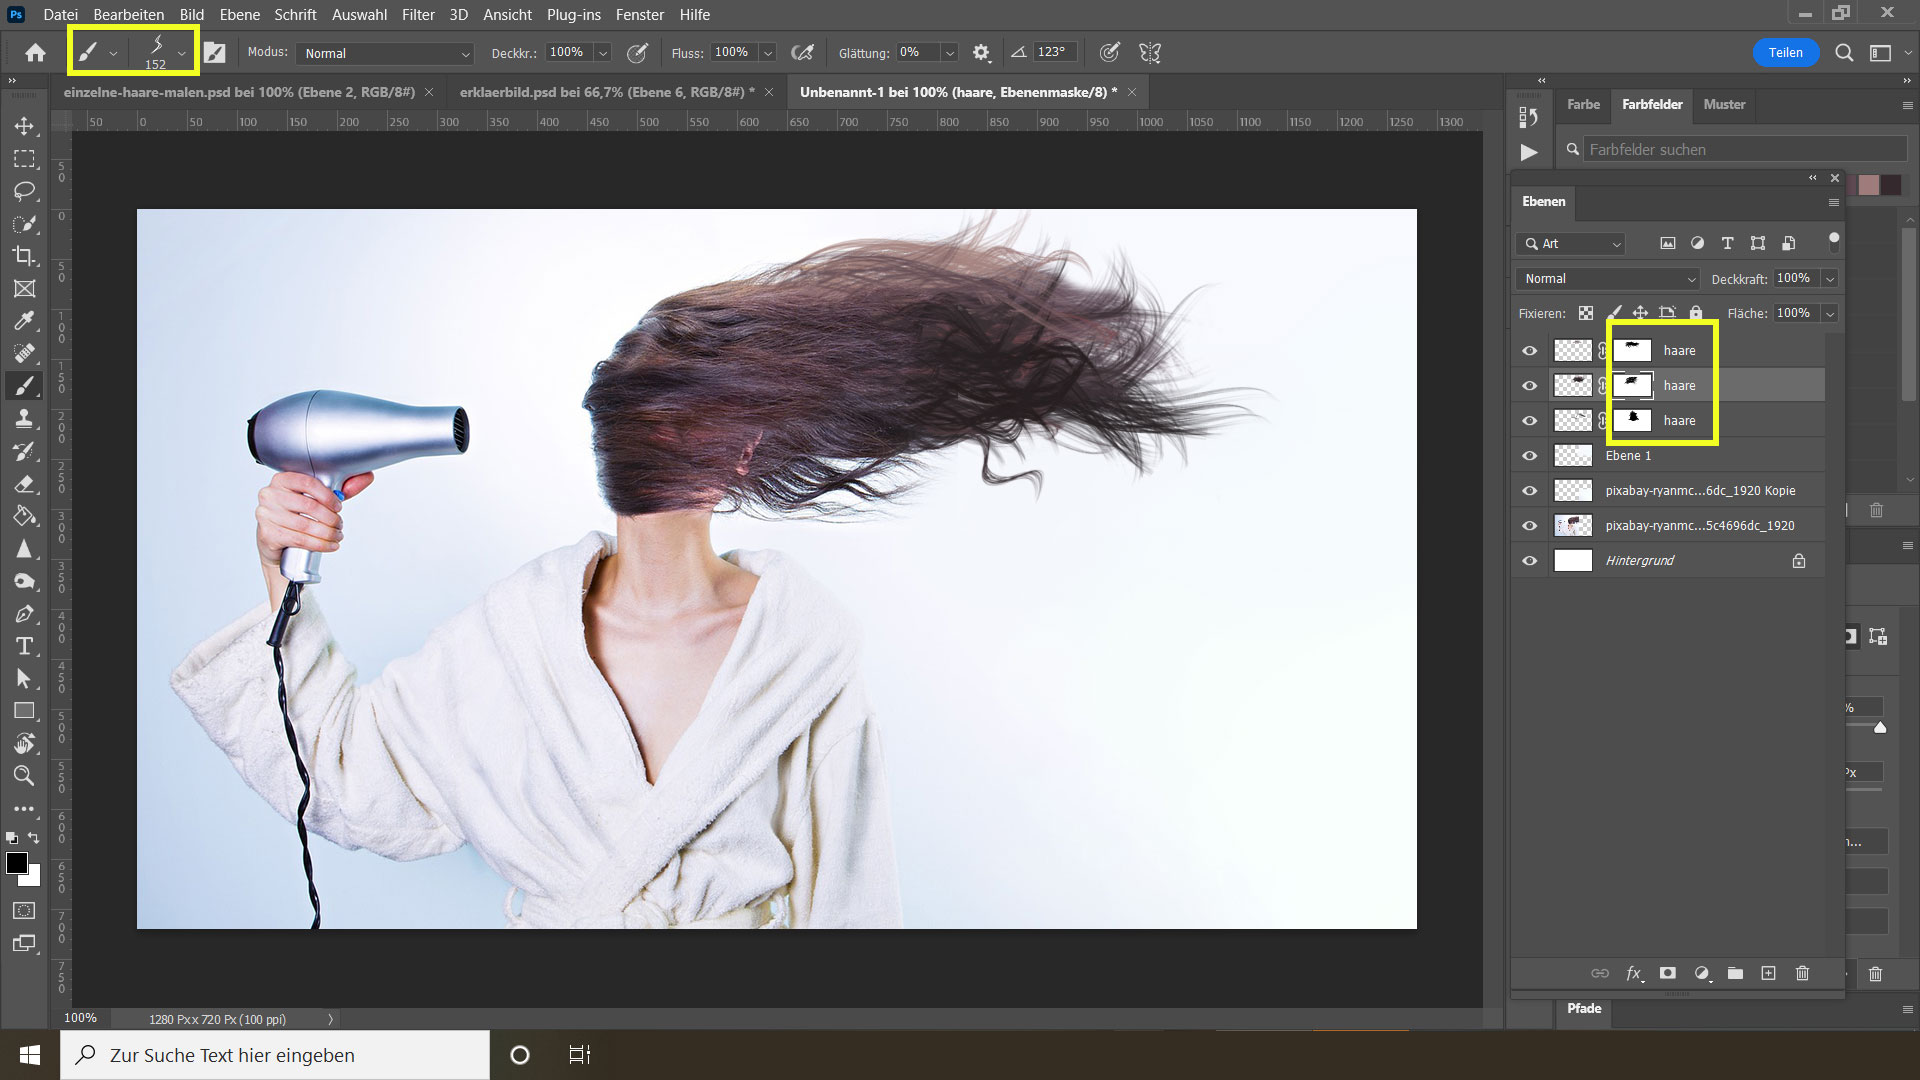Click the Teilen share button
This screenshot has height=1080, width=1920.
tap(1785, 53)
